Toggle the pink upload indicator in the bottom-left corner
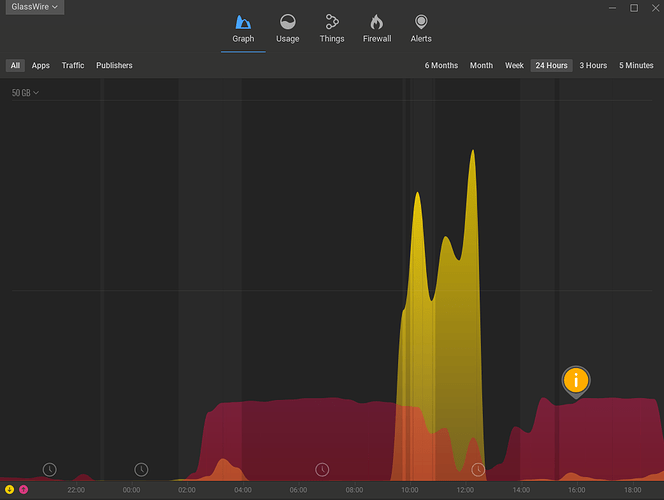Screen dimensions: 664x500 pos(23,490)
